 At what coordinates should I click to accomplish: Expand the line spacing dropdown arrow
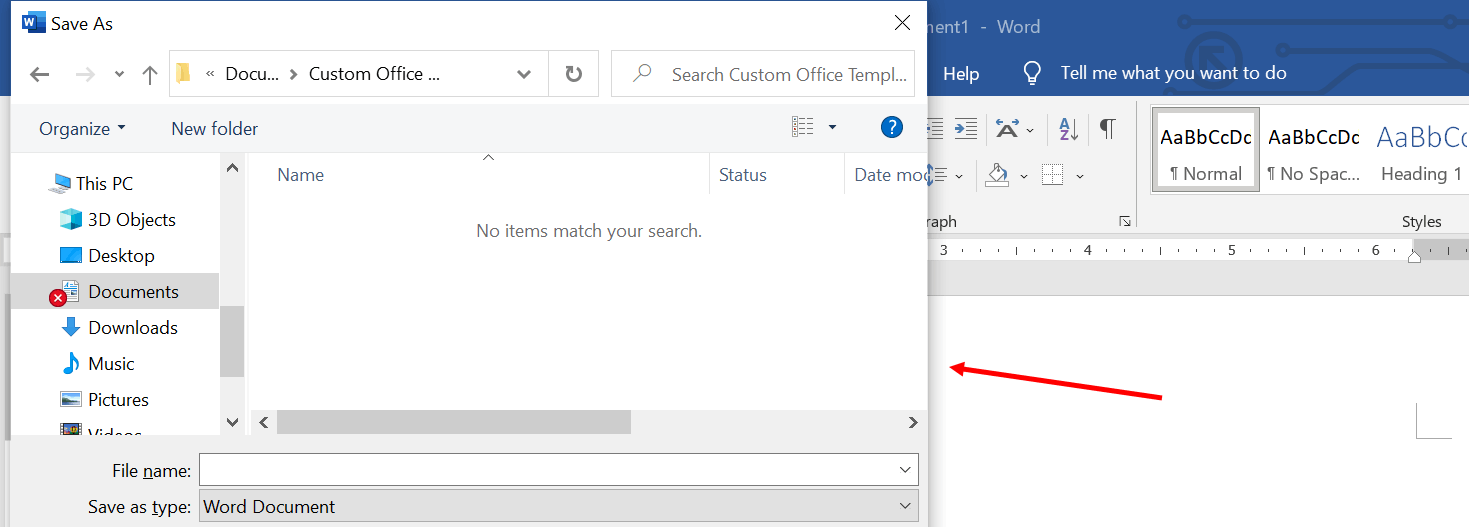(x=959, y=176)
